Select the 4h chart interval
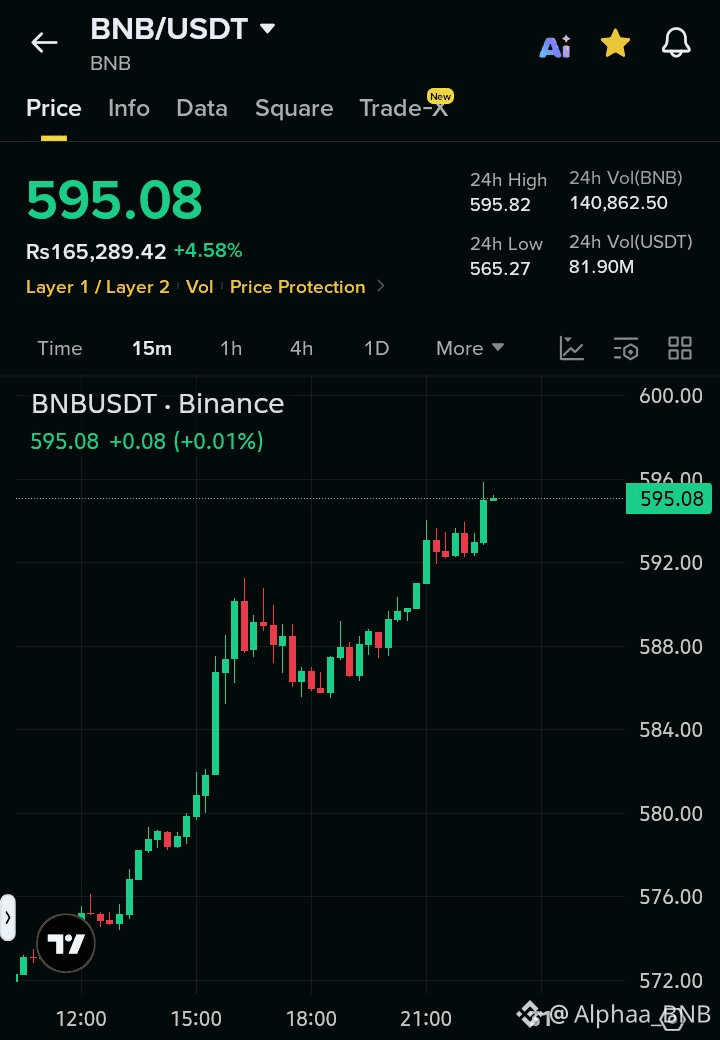This screenshot has height=1040, width=720. click(x=301, y=348)
